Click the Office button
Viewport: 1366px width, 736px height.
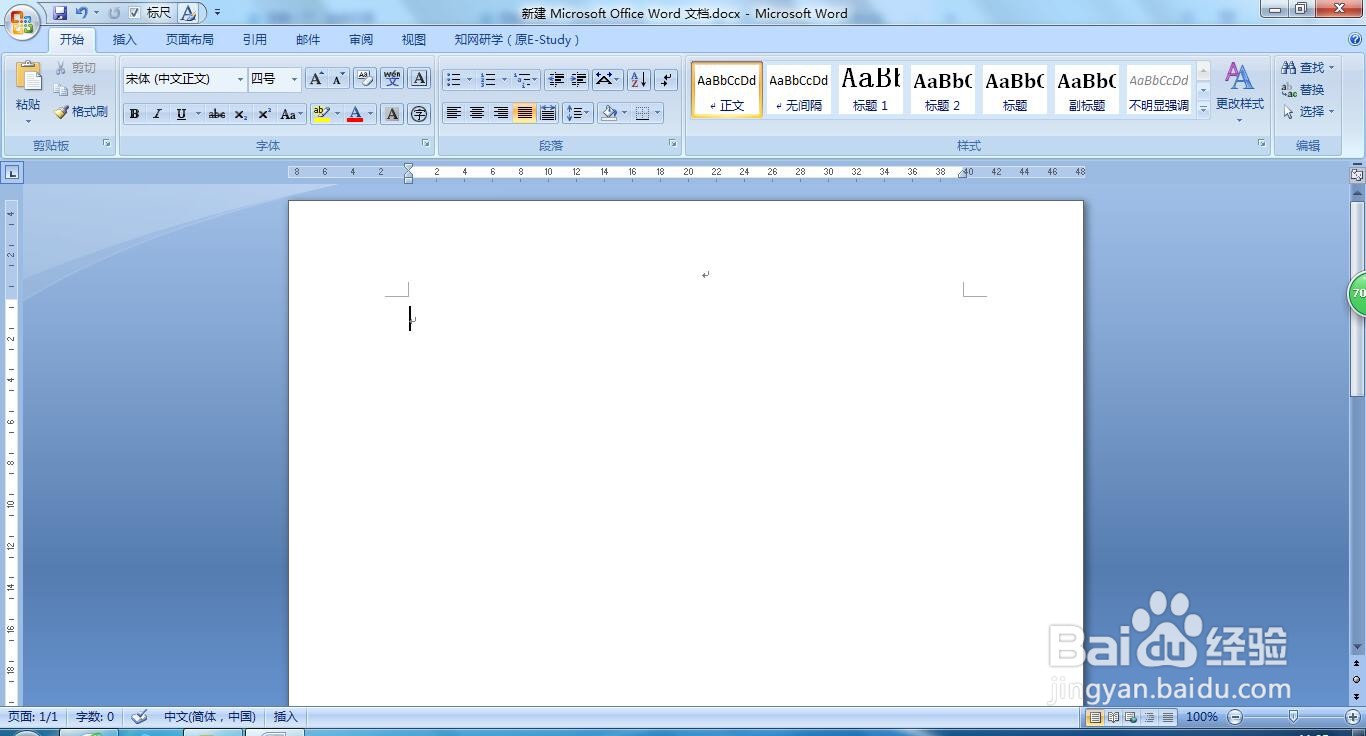22,22
